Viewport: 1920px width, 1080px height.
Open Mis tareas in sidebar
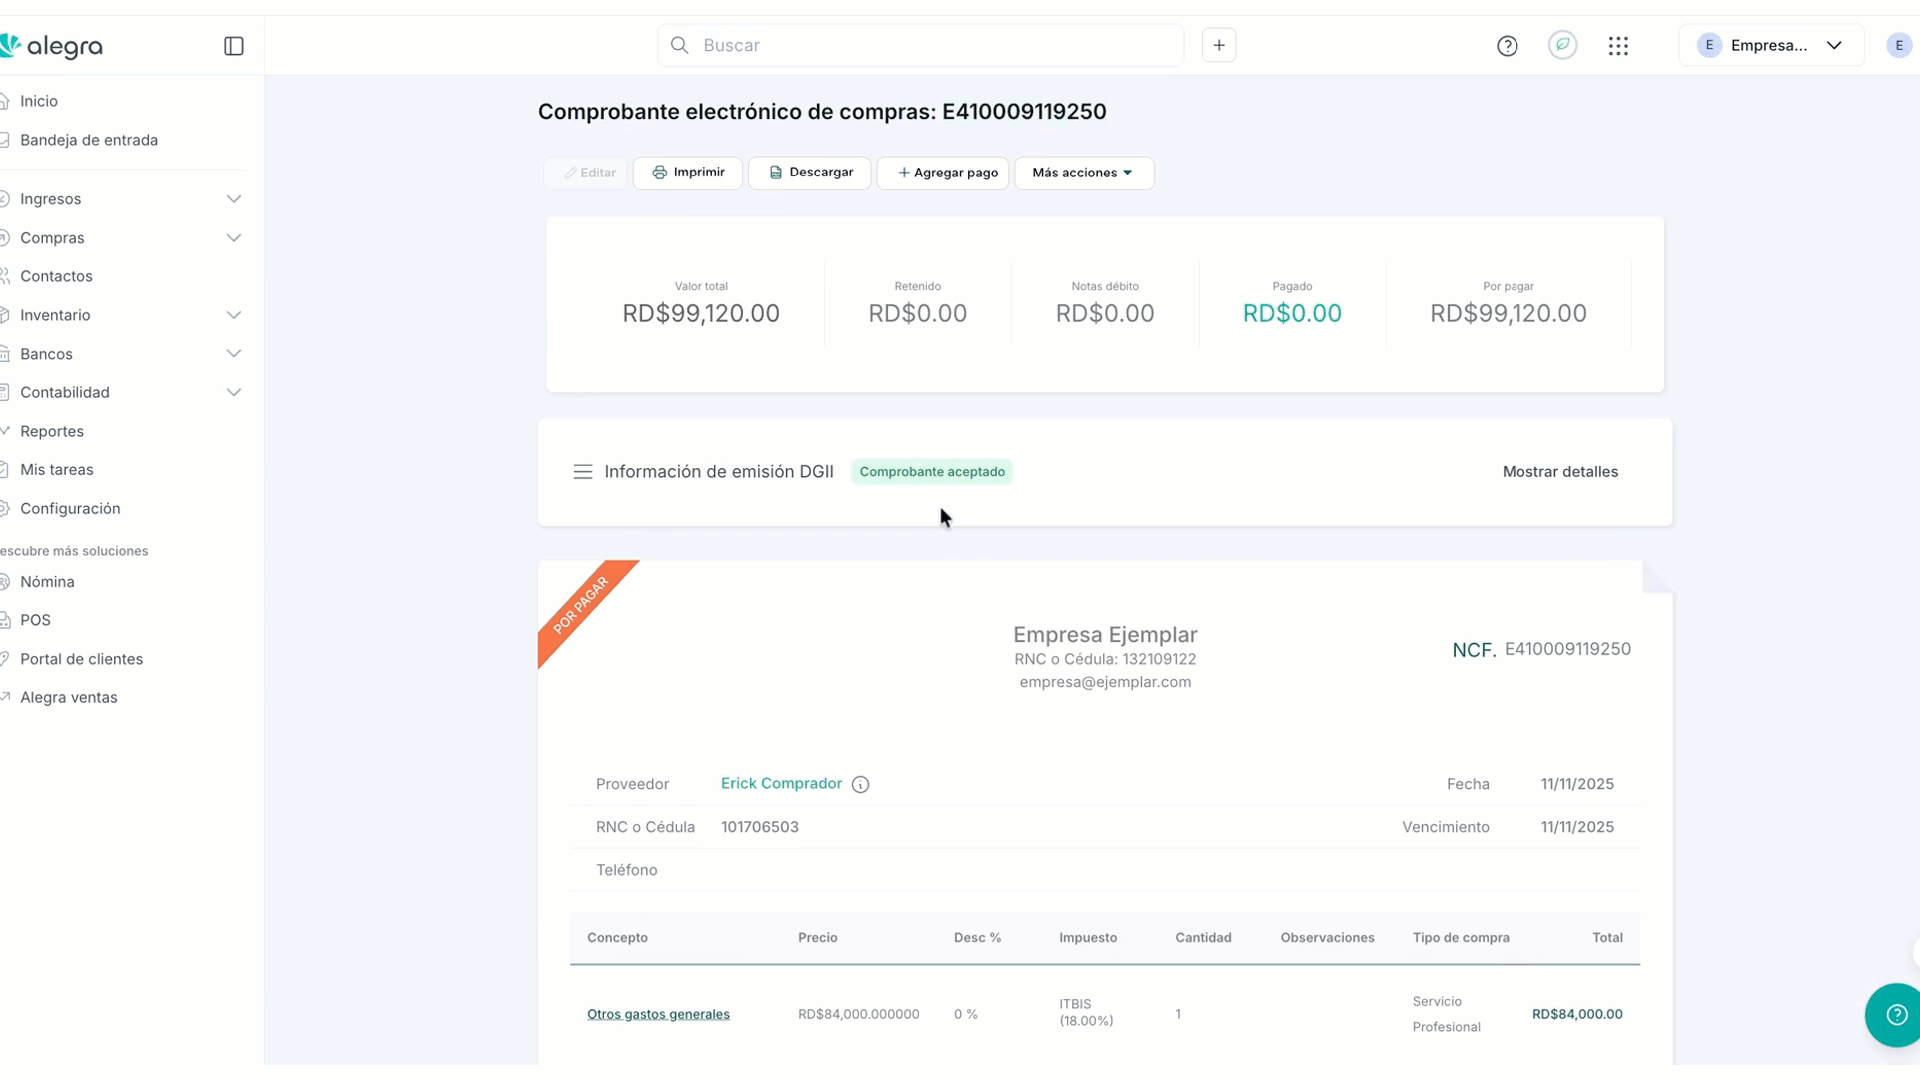pyautogui.click(x=56, y=470)
